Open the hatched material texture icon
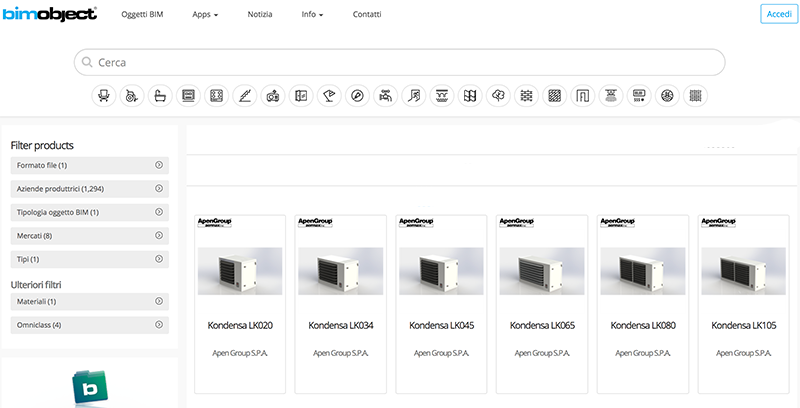The width and height of the screenshot is (800, 408). [555, 96]
